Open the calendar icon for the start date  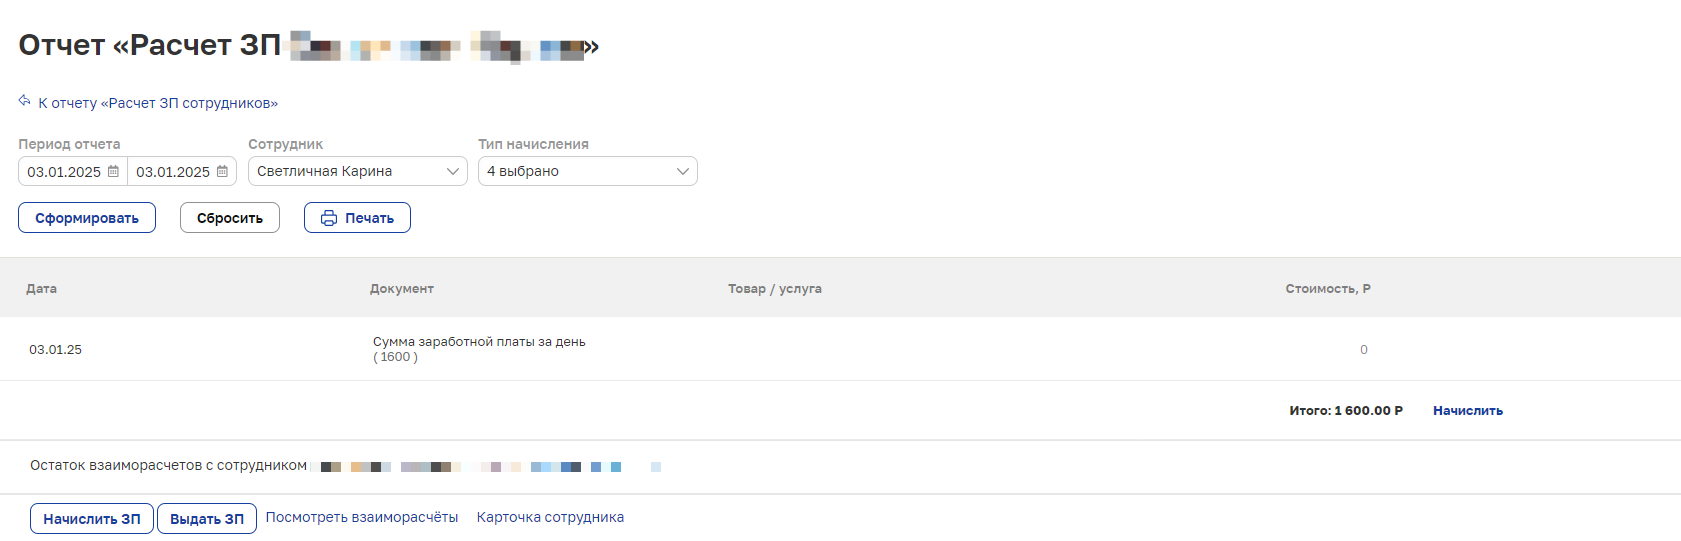(113, 171)
